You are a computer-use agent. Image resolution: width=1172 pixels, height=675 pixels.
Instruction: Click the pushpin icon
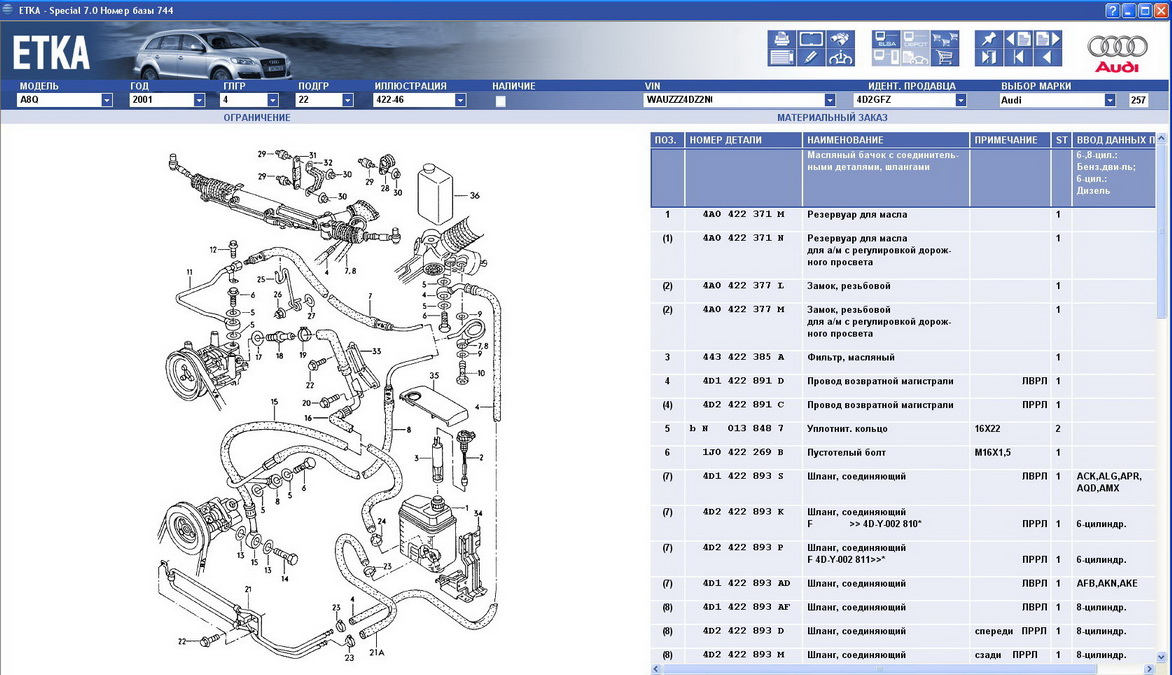pyautogui.click(x=988, y=40)
